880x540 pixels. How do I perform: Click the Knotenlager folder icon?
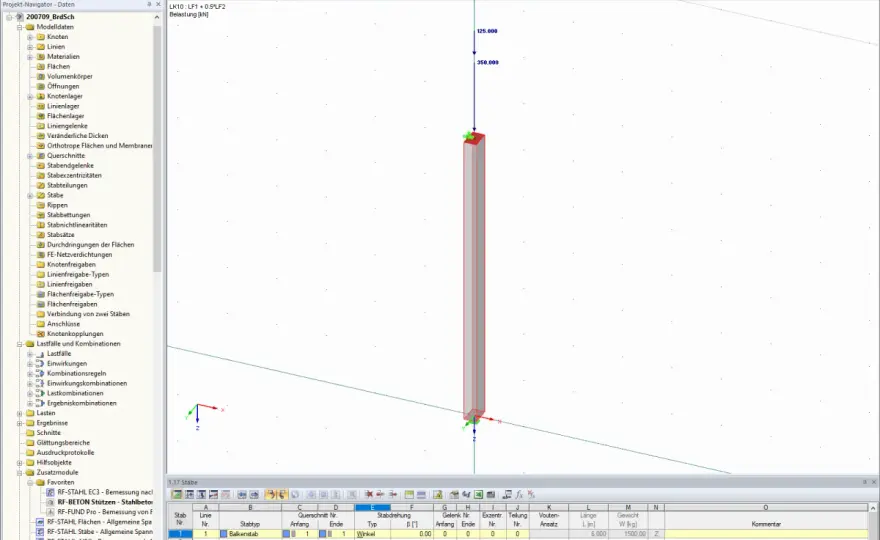pyautogui.click(x=40, y=97)
